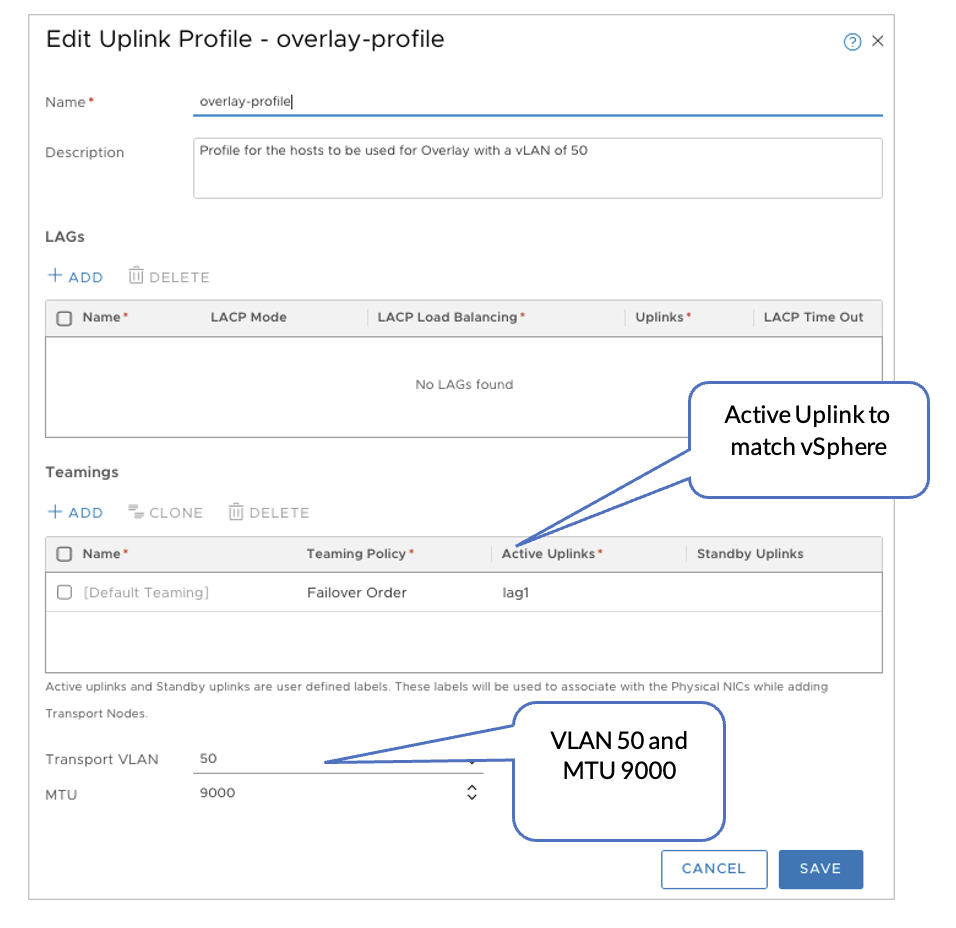This screenshot has height=928, width=956.
Task: Close the Edit Uplink Profile dialog
Action: tap(878, 41)
